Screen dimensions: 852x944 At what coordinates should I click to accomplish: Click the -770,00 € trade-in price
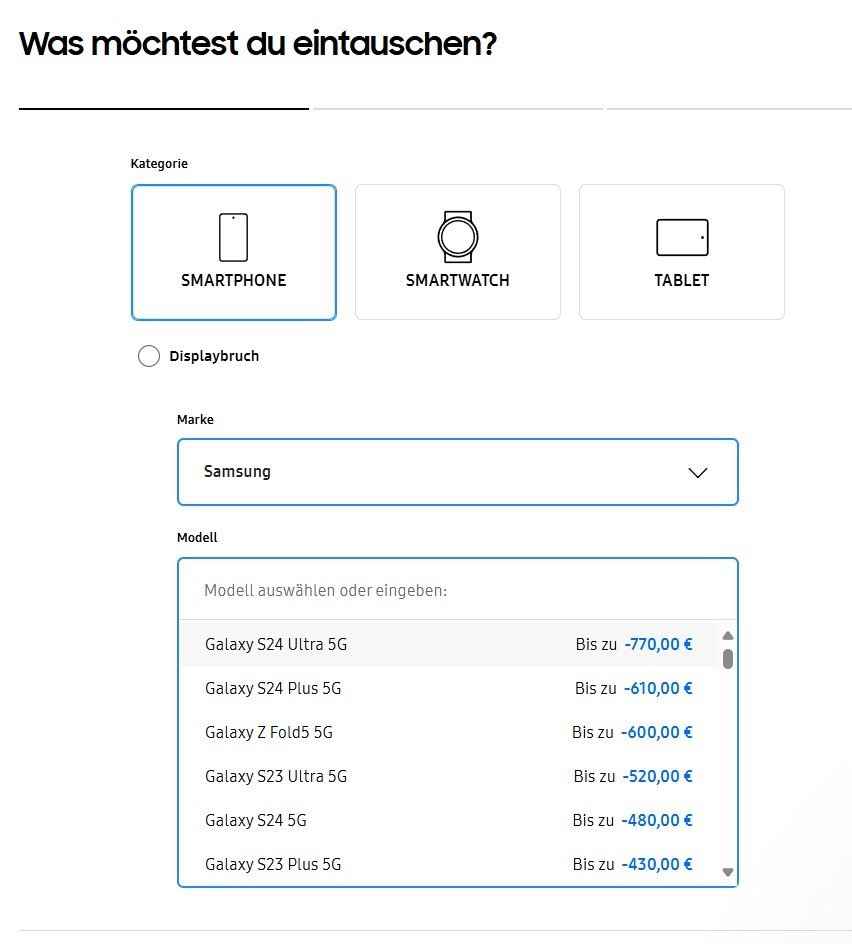click(x=658, y=645)
